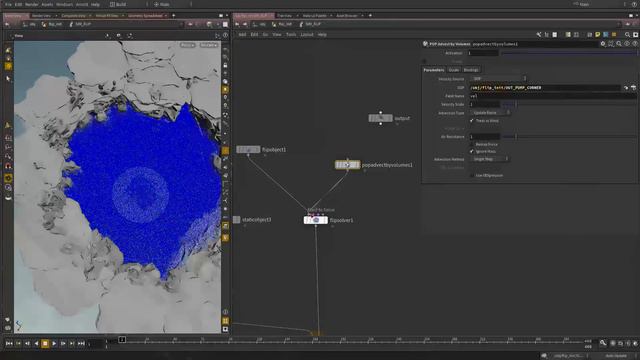Viewport: 640px width, 360px height.
Task: Jump to operator icon beside SOP path
Action: 626,88
